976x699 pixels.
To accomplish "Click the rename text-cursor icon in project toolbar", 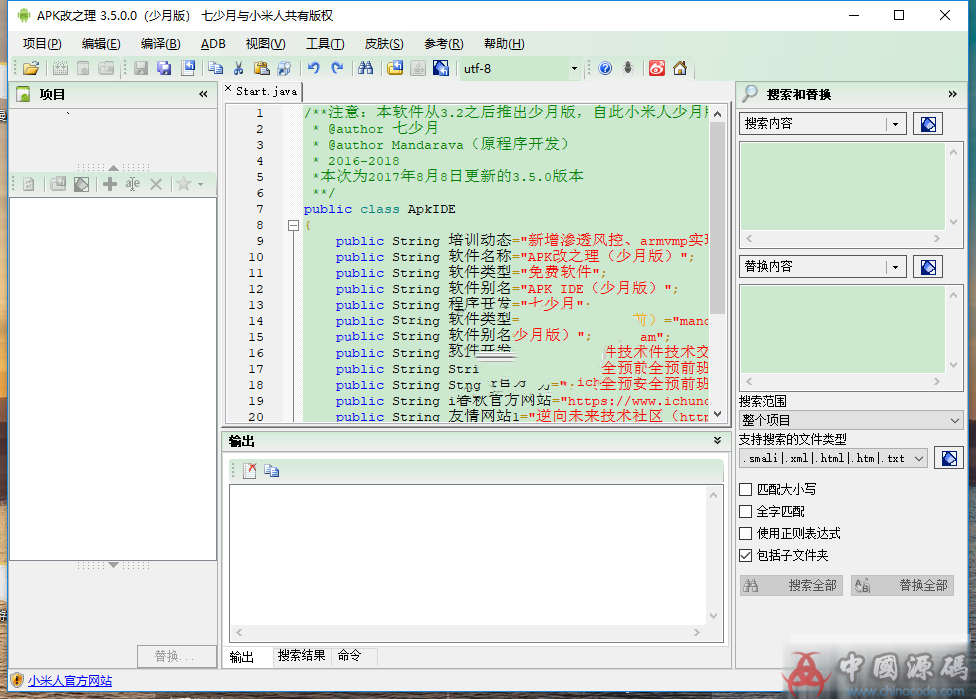I will click(x=133, y=184).
